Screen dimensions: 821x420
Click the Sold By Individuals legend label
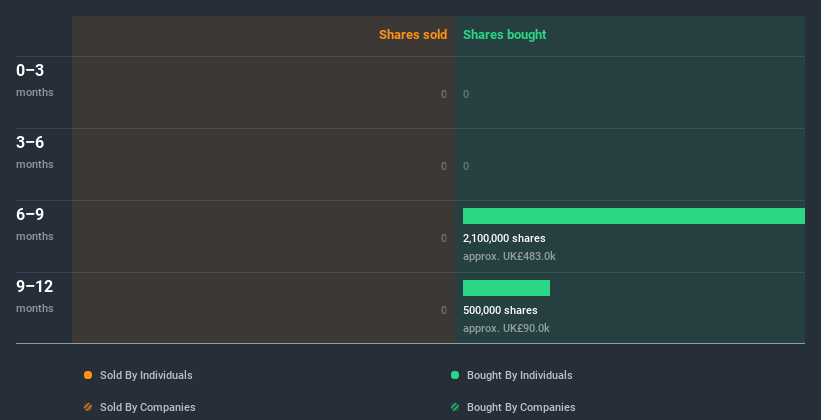click(146, 375)
